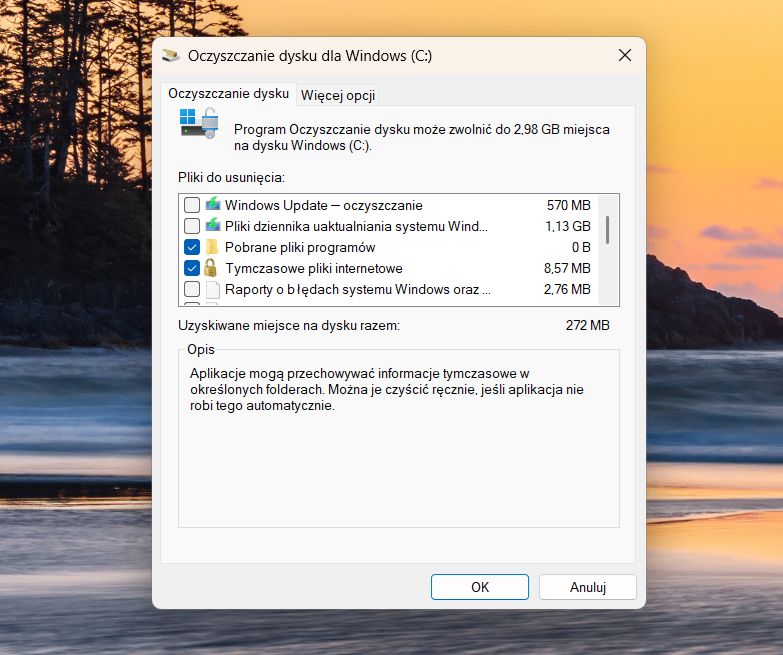Select the Windows Update — oczyszczanie label
Image resolution: width=783 pixels, height=655 pixels.
[324, 205]
